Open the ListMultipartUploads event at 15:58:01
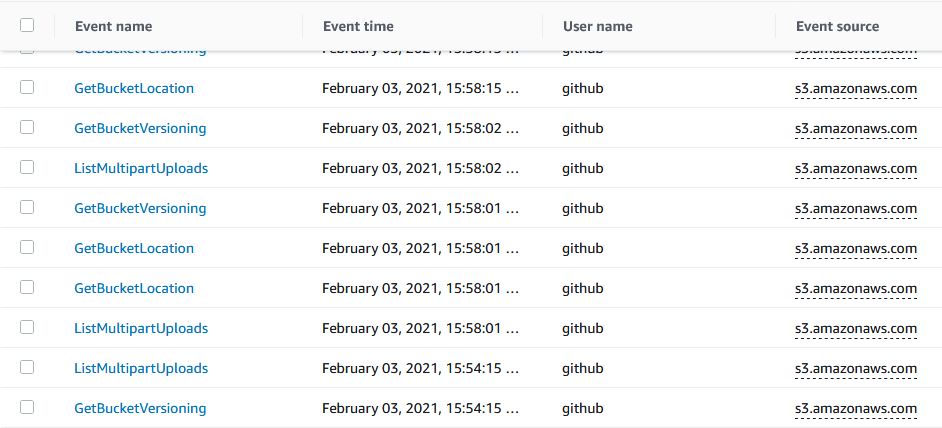The image size is (942, 428). [x=141, y=328]
